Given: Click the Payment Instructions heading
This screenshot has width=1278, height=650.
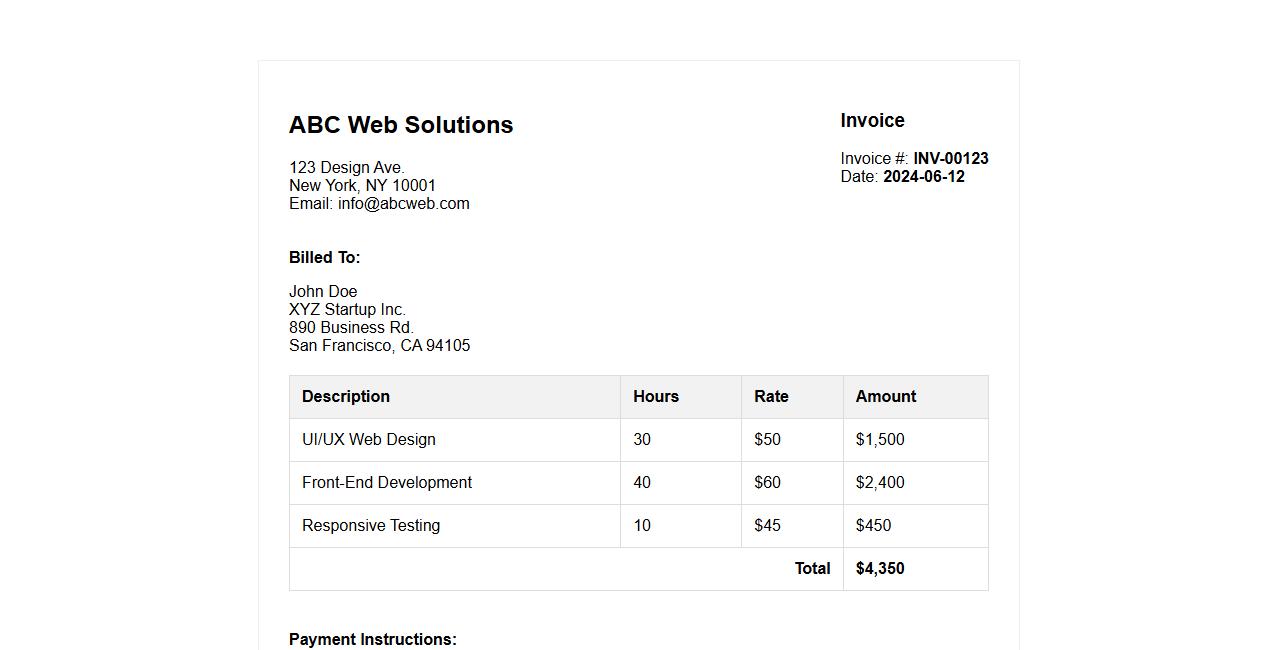Looking at the screenshot, I should [x=372, y=640].
